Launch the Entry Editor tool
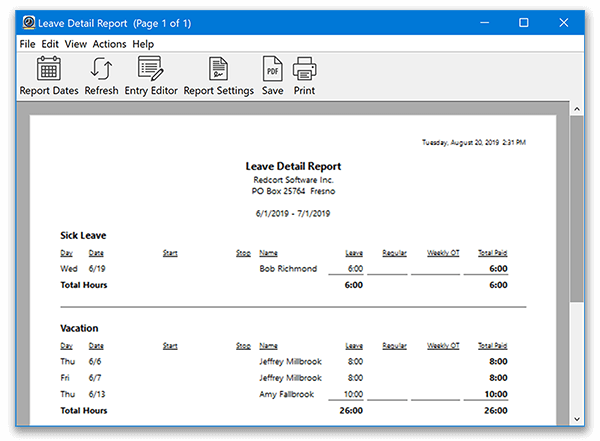Image resolution: width=600 pixels, height=441 pixels. click(x=151, y=75)
